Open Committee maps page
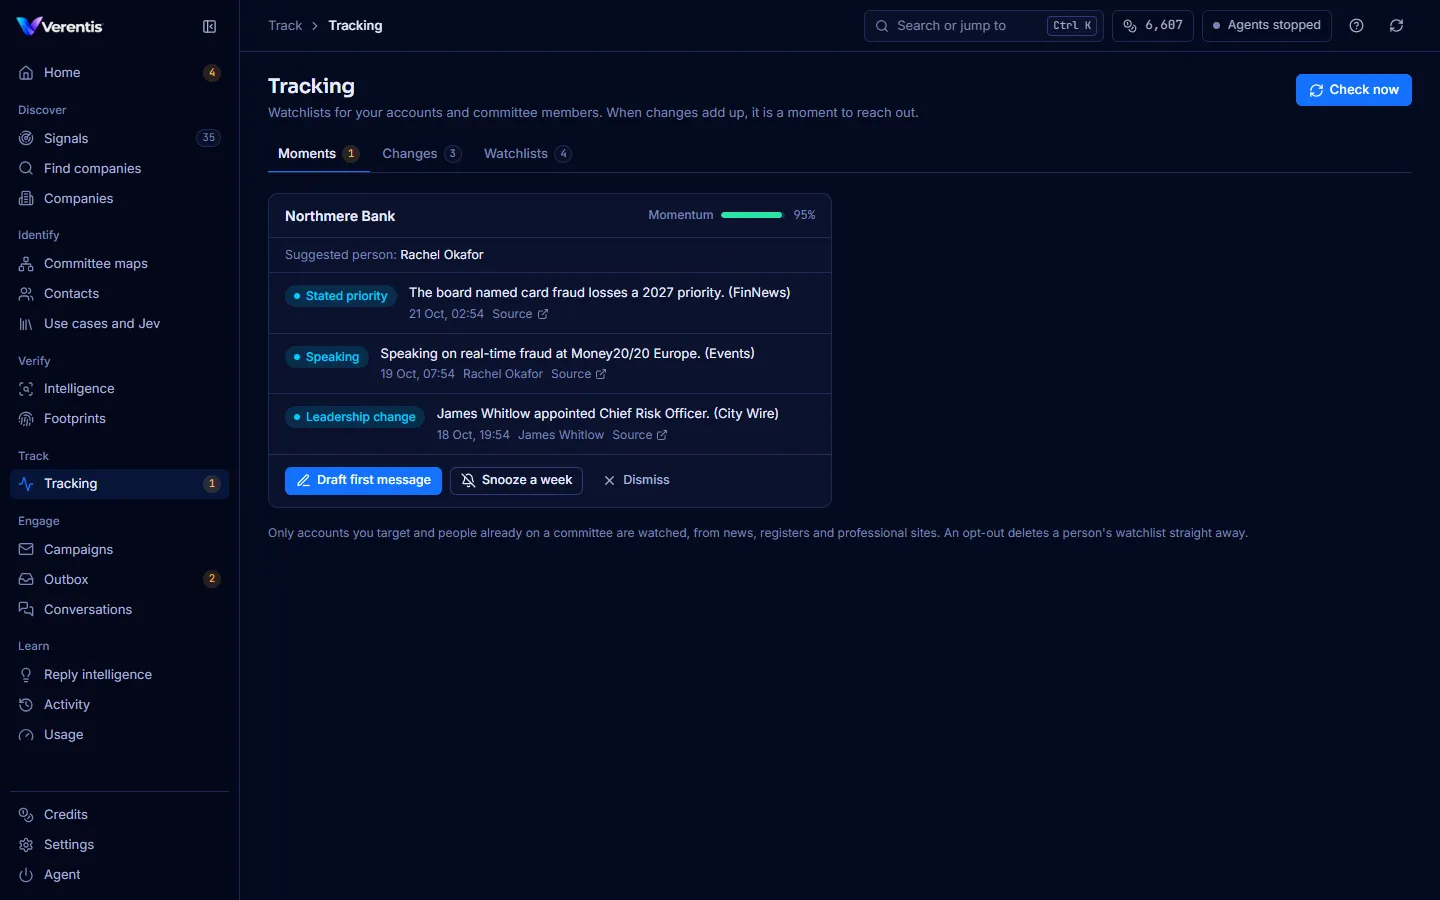This screenshot has width=1440, height=900. tap(119, 263)
